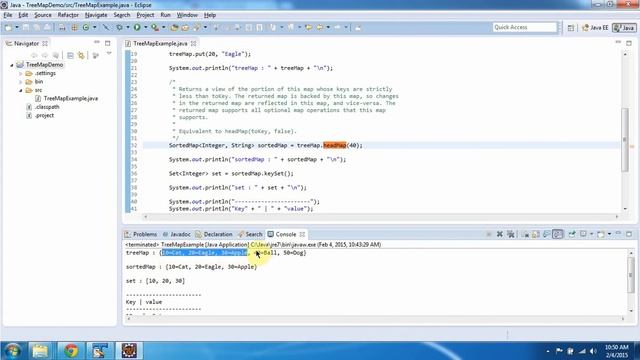
Task: Click the Pin Console icon
Action: 572,234
